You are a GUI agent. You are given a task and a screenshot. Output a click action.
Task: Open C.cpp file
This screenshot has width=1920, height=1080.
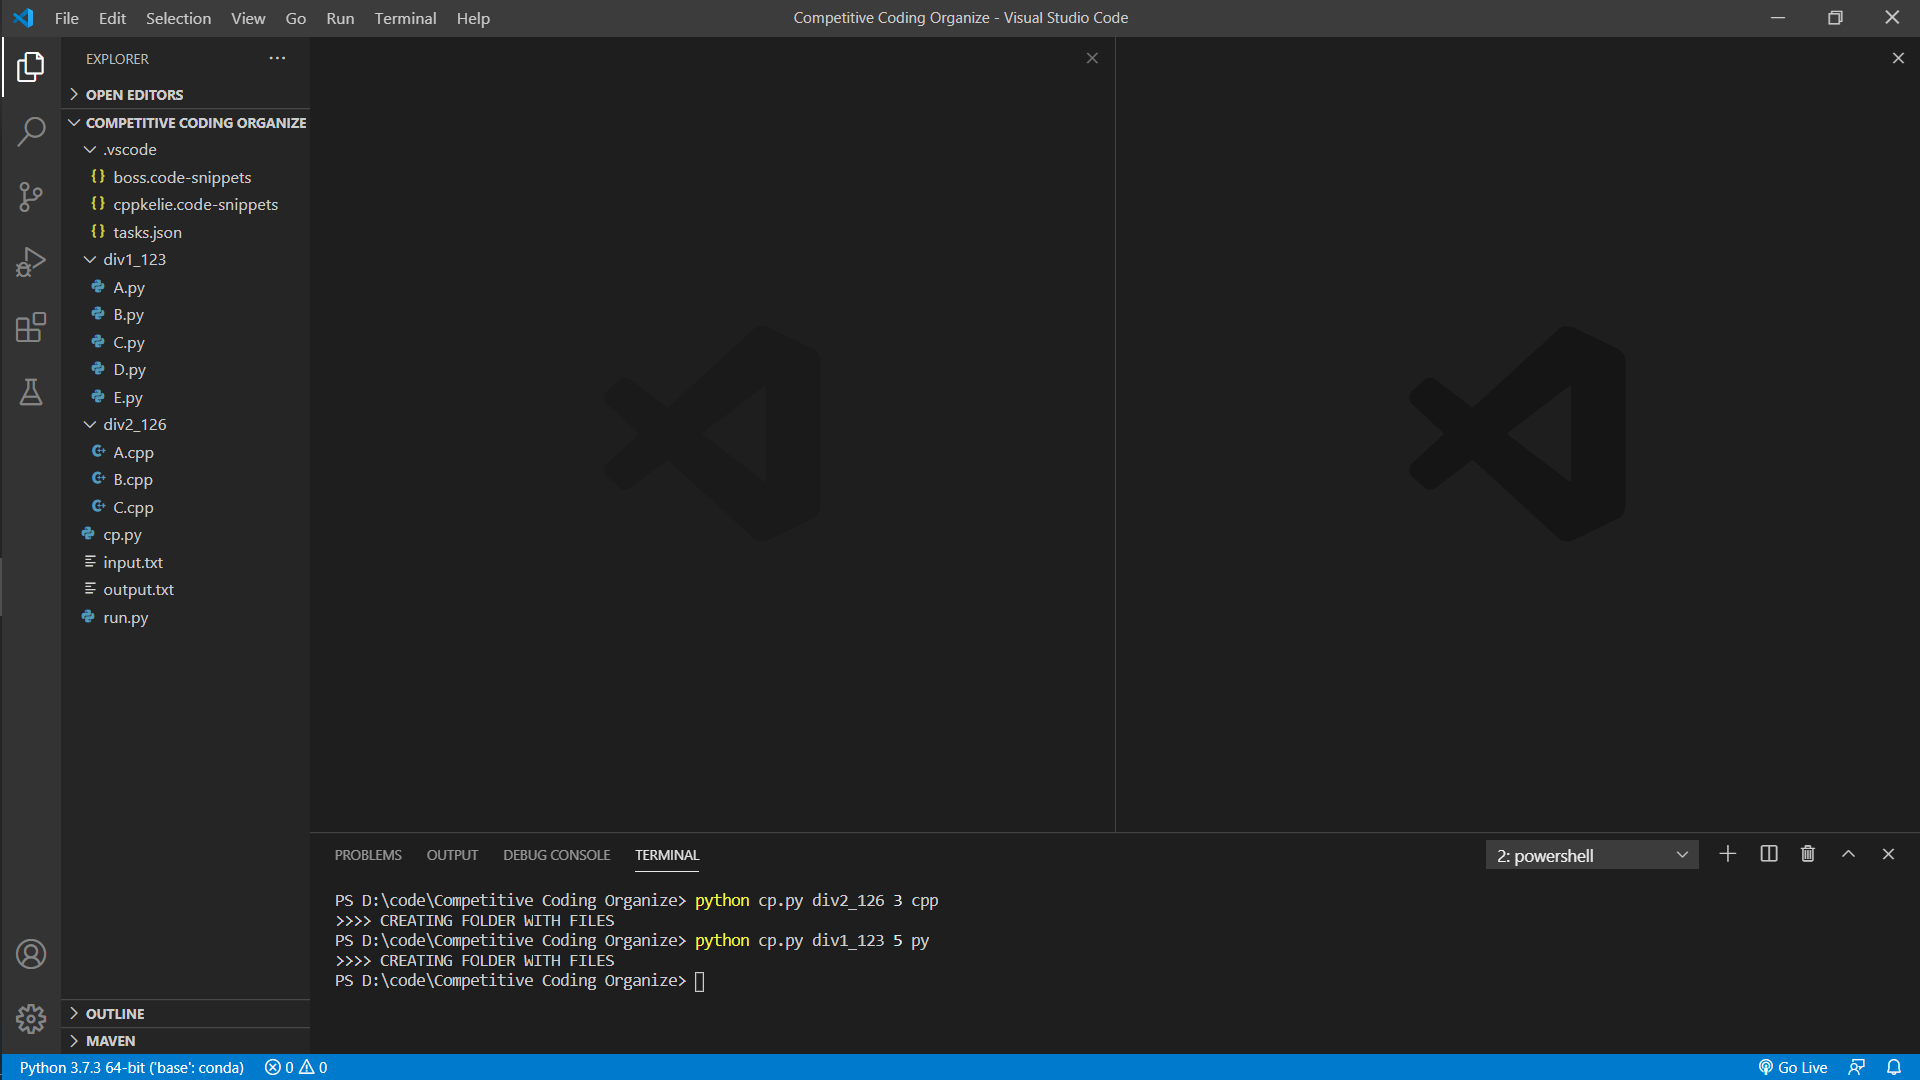point(186,507)
